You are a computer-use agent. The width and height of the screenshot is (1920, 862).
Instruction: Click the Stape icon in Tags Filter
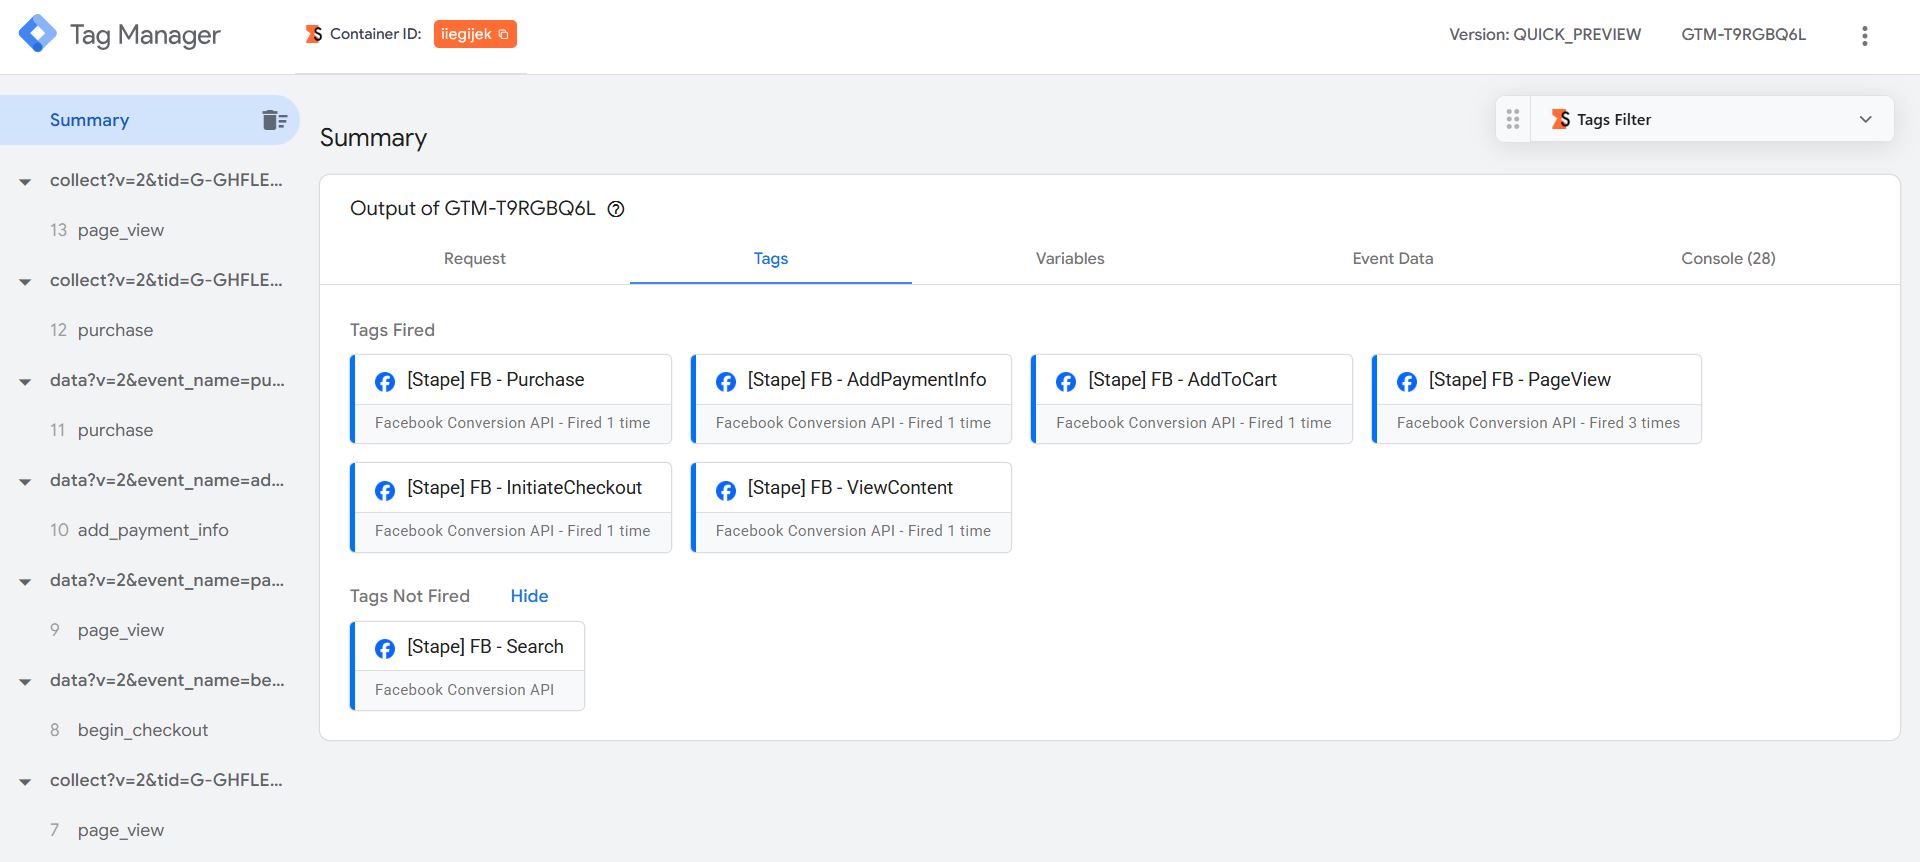[x=1560, y=119]
